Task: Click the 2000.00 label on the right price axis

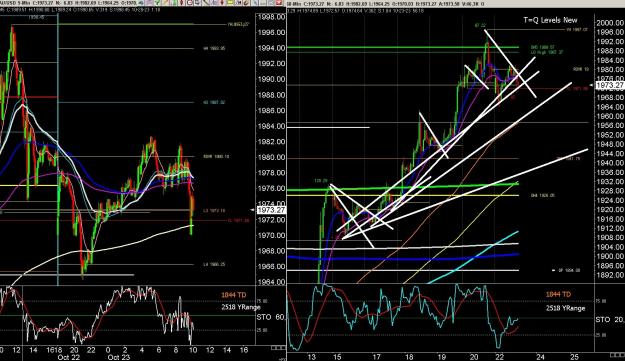Action: 610,23
